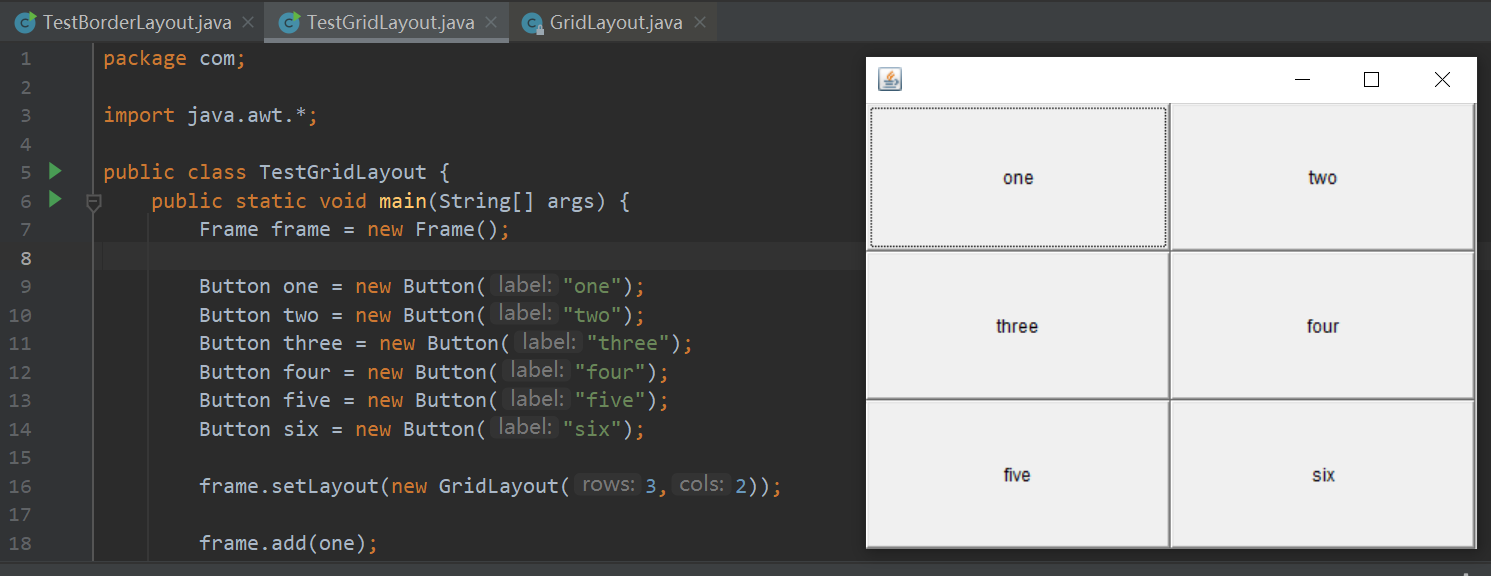Click the "two" button in the frame
1491x576 pixels.
(1322, 177)
